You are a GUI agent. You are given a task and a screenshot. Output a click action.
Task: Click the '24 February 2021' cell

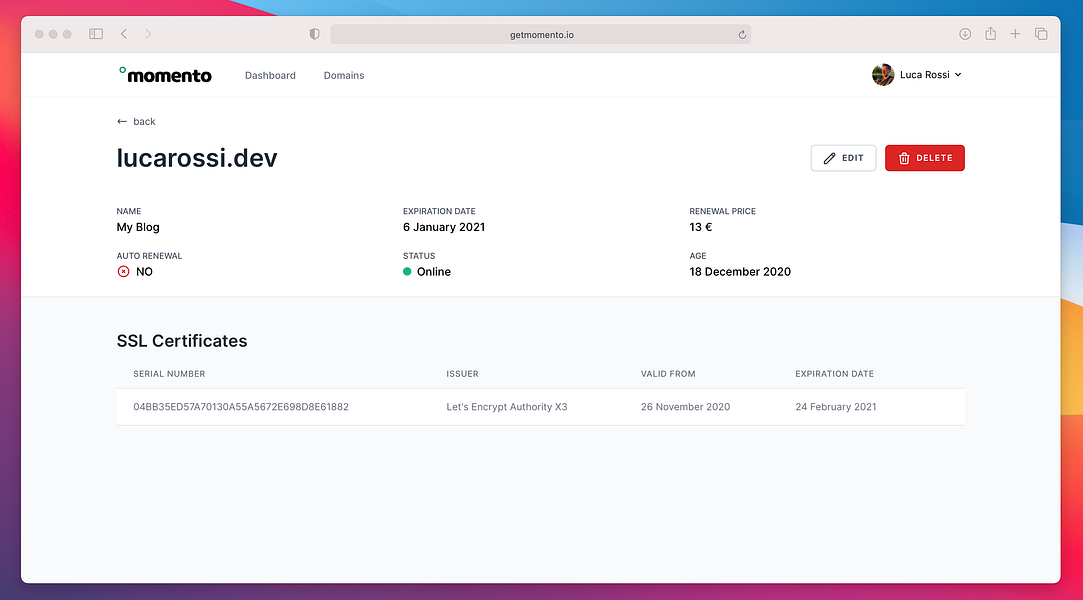coord(836,407)
